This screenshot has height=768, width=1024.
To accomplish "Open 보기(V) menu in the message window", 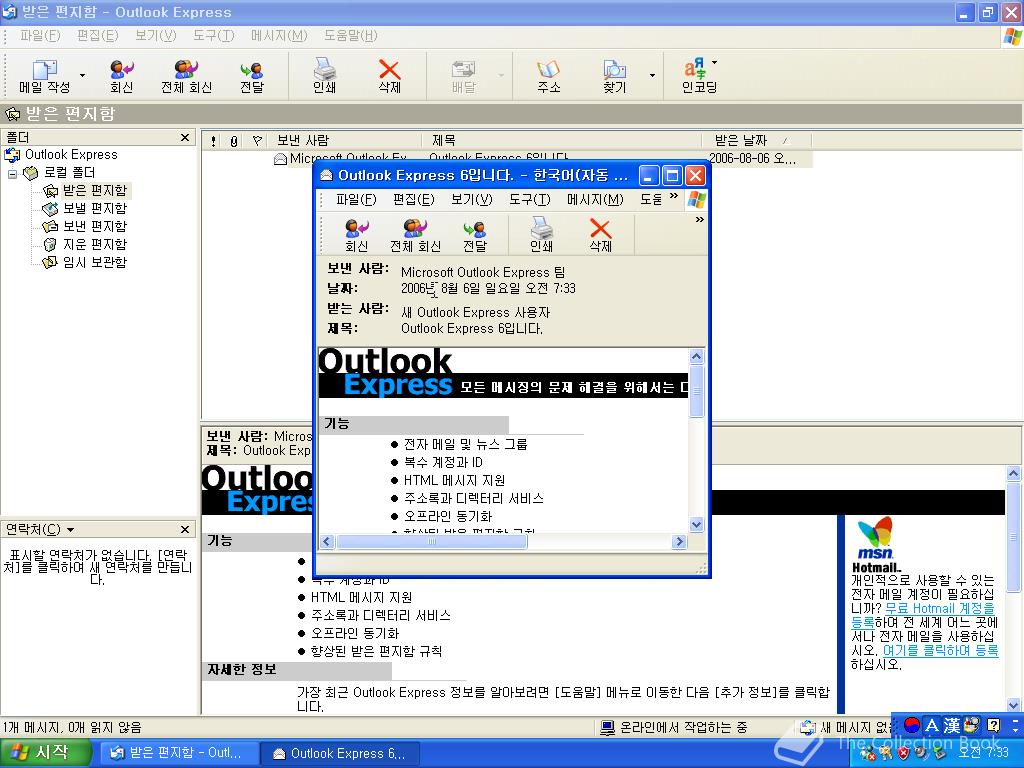I will tap(472, 199).
